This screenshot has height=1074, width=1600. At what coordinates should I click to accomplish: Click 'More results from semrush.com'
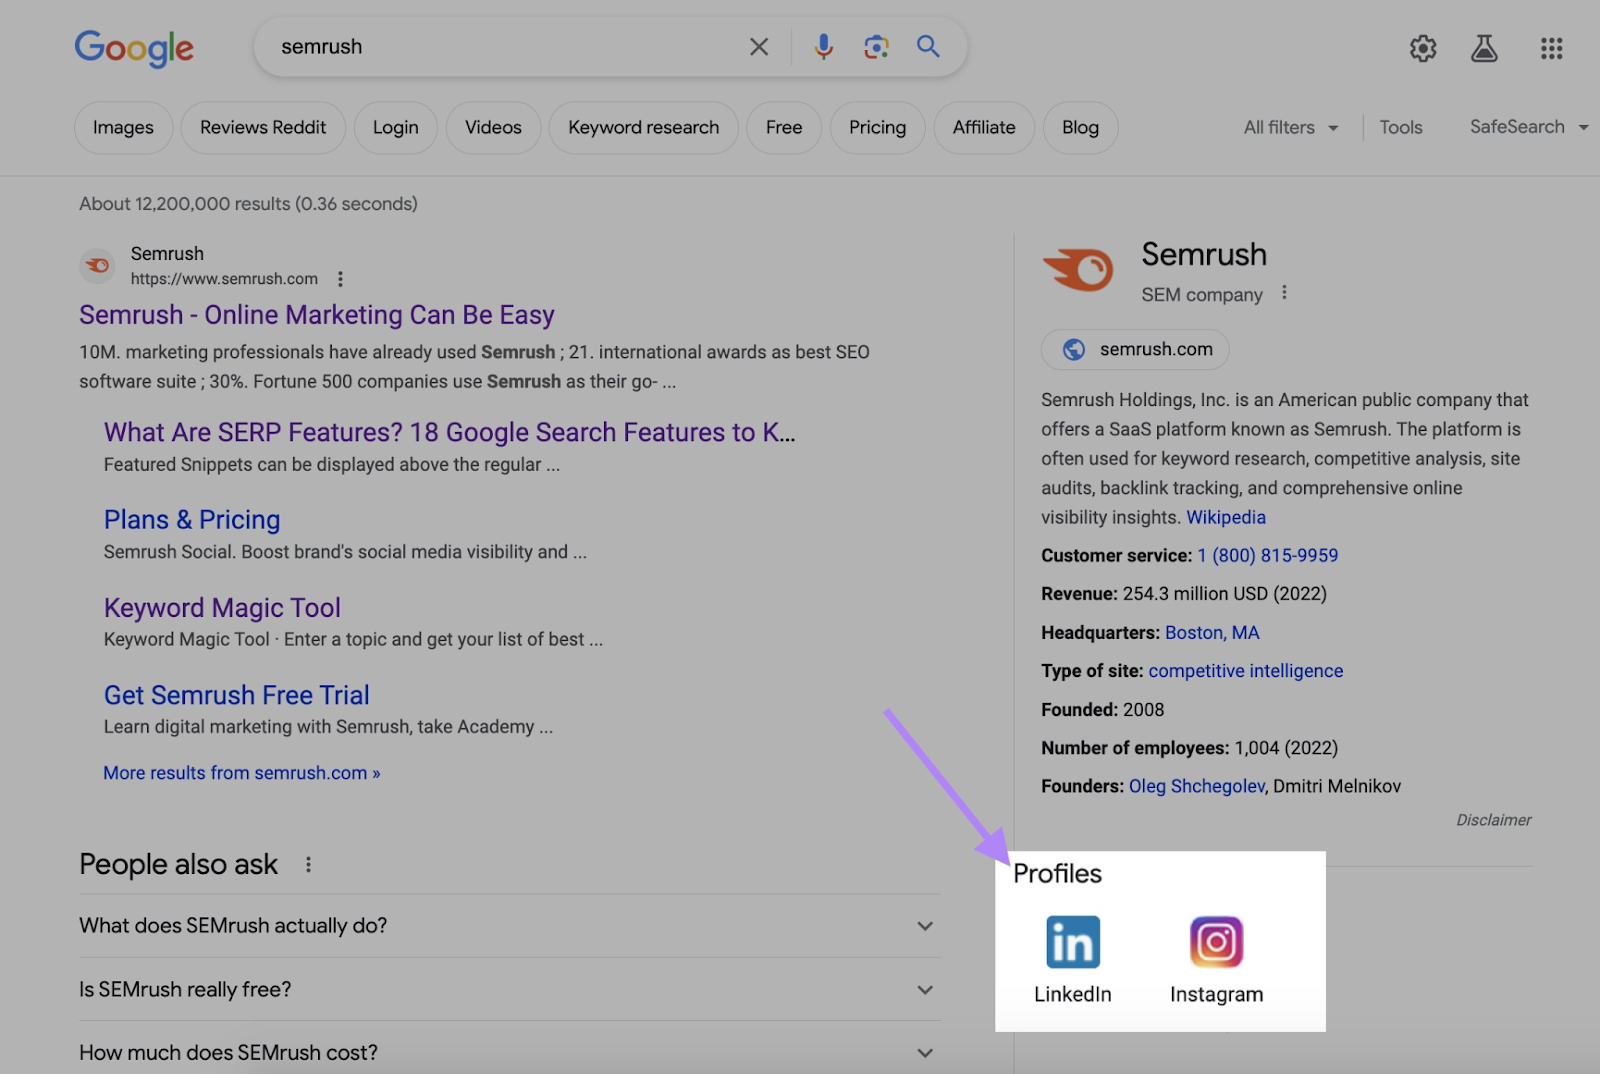click(241, 772)
